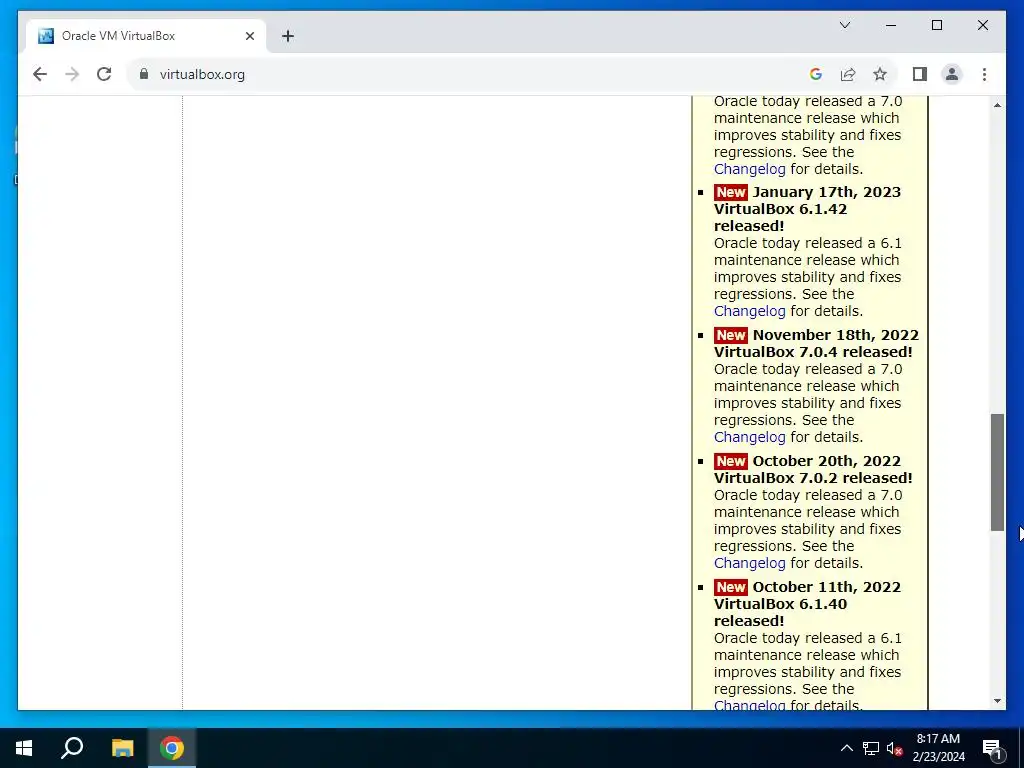
Task: Open Changelog link for VirtualBox 6.1.42
Action: (x=749, y=311)
